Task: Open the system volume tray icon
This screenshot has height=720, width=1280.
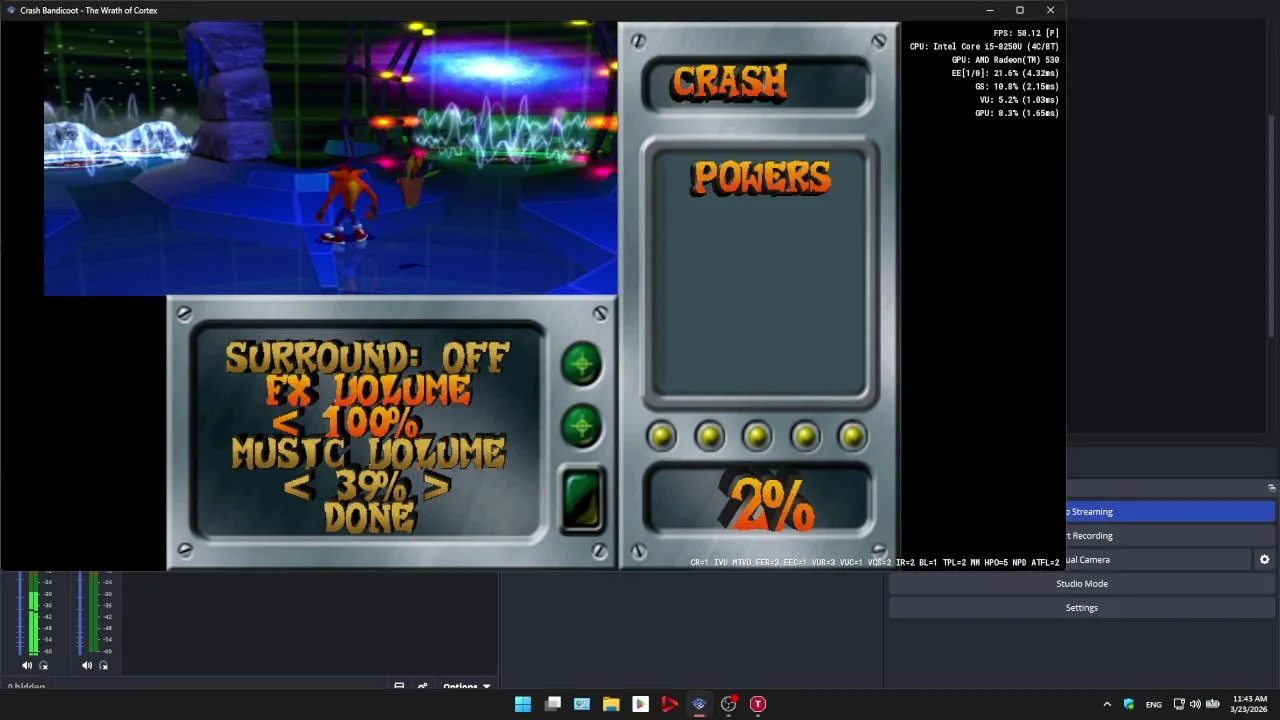Action: tap(1195, 704)
